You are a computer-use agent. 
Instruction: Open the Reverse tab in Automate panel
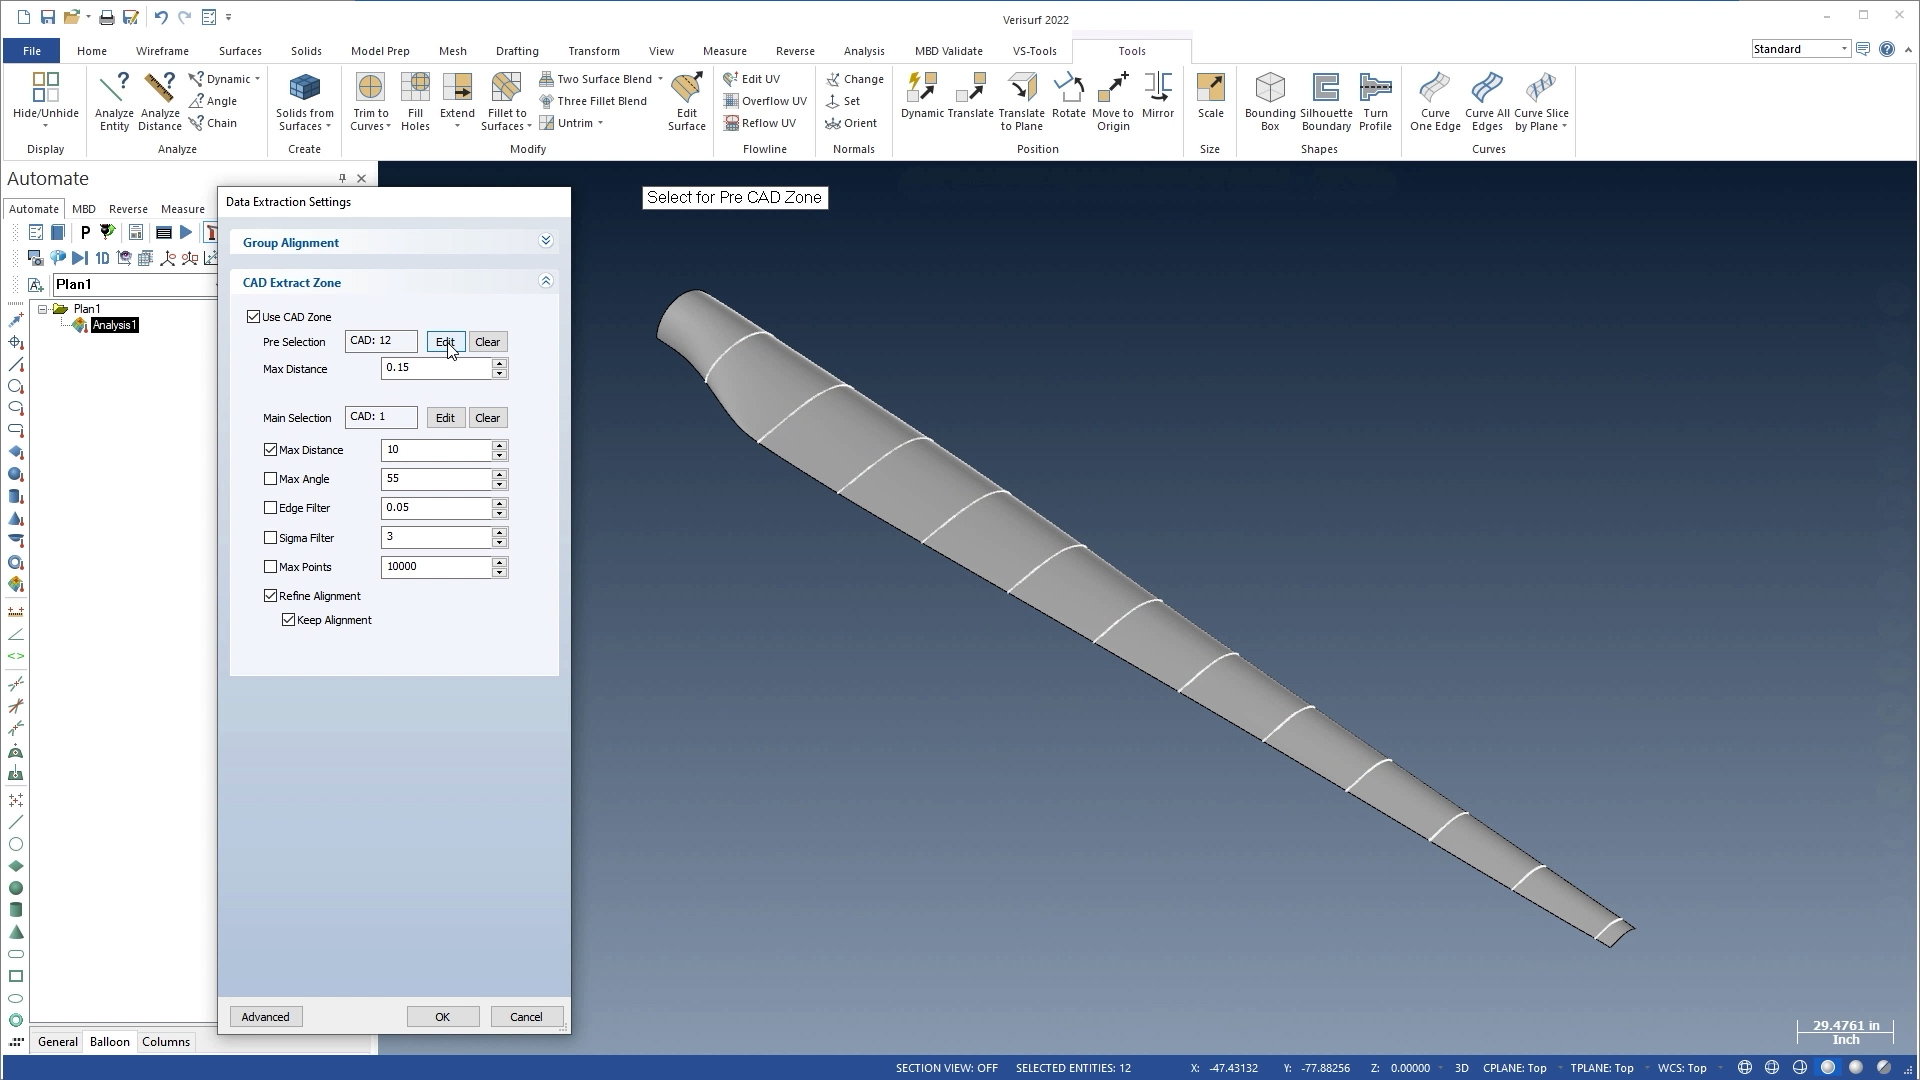pos(128,209)
